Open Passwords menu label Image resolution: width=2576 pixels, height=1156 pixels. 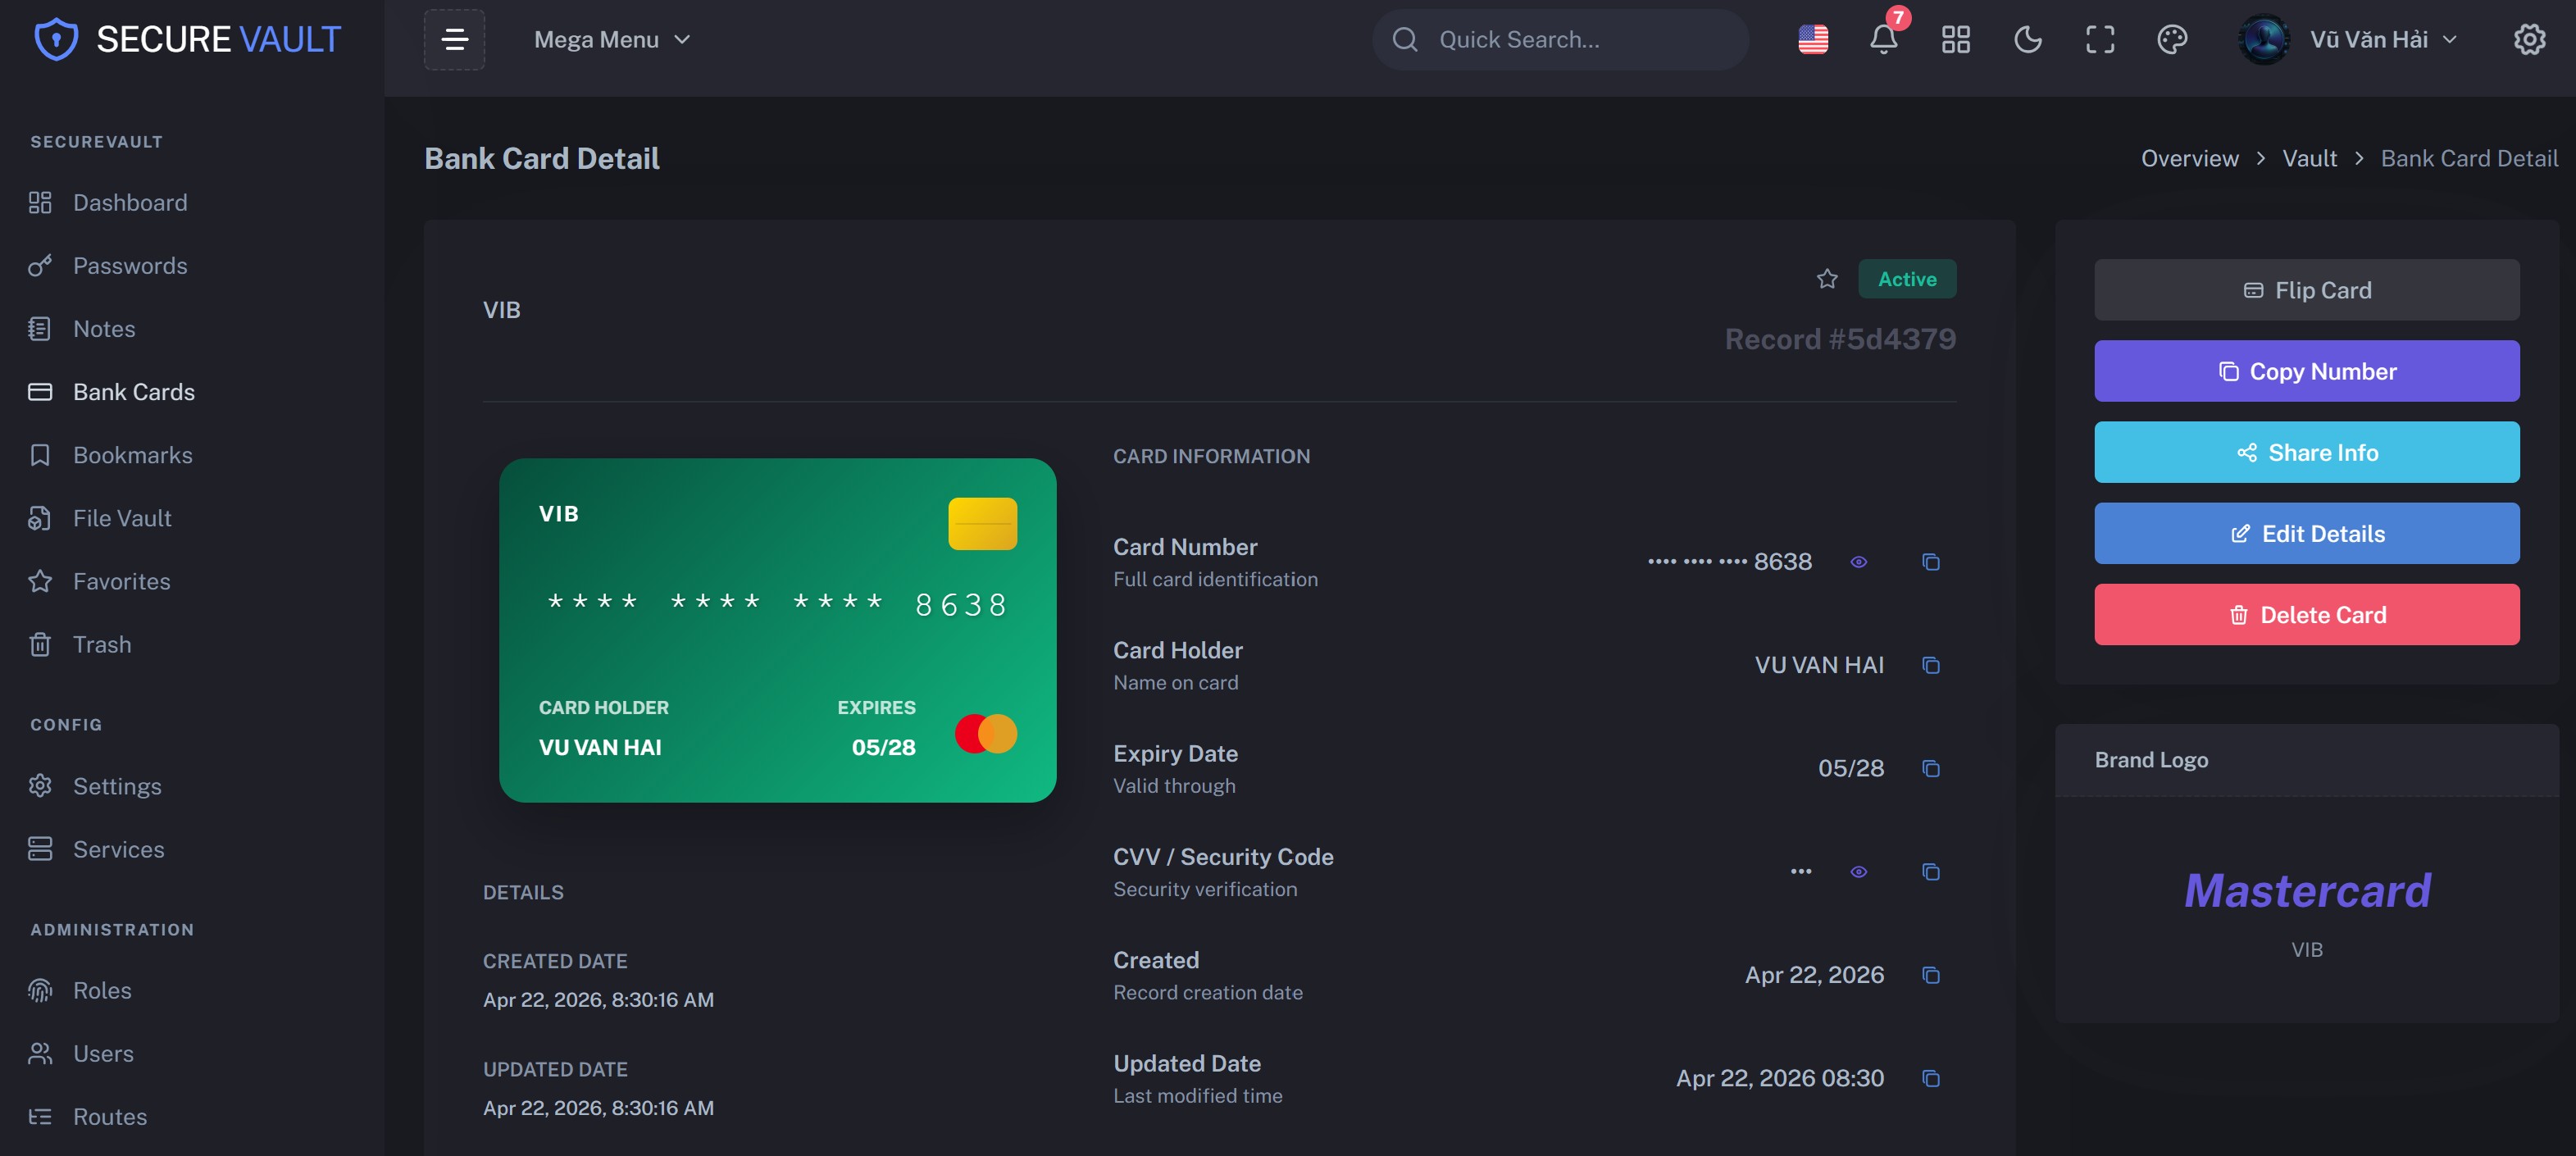(130, 266)
